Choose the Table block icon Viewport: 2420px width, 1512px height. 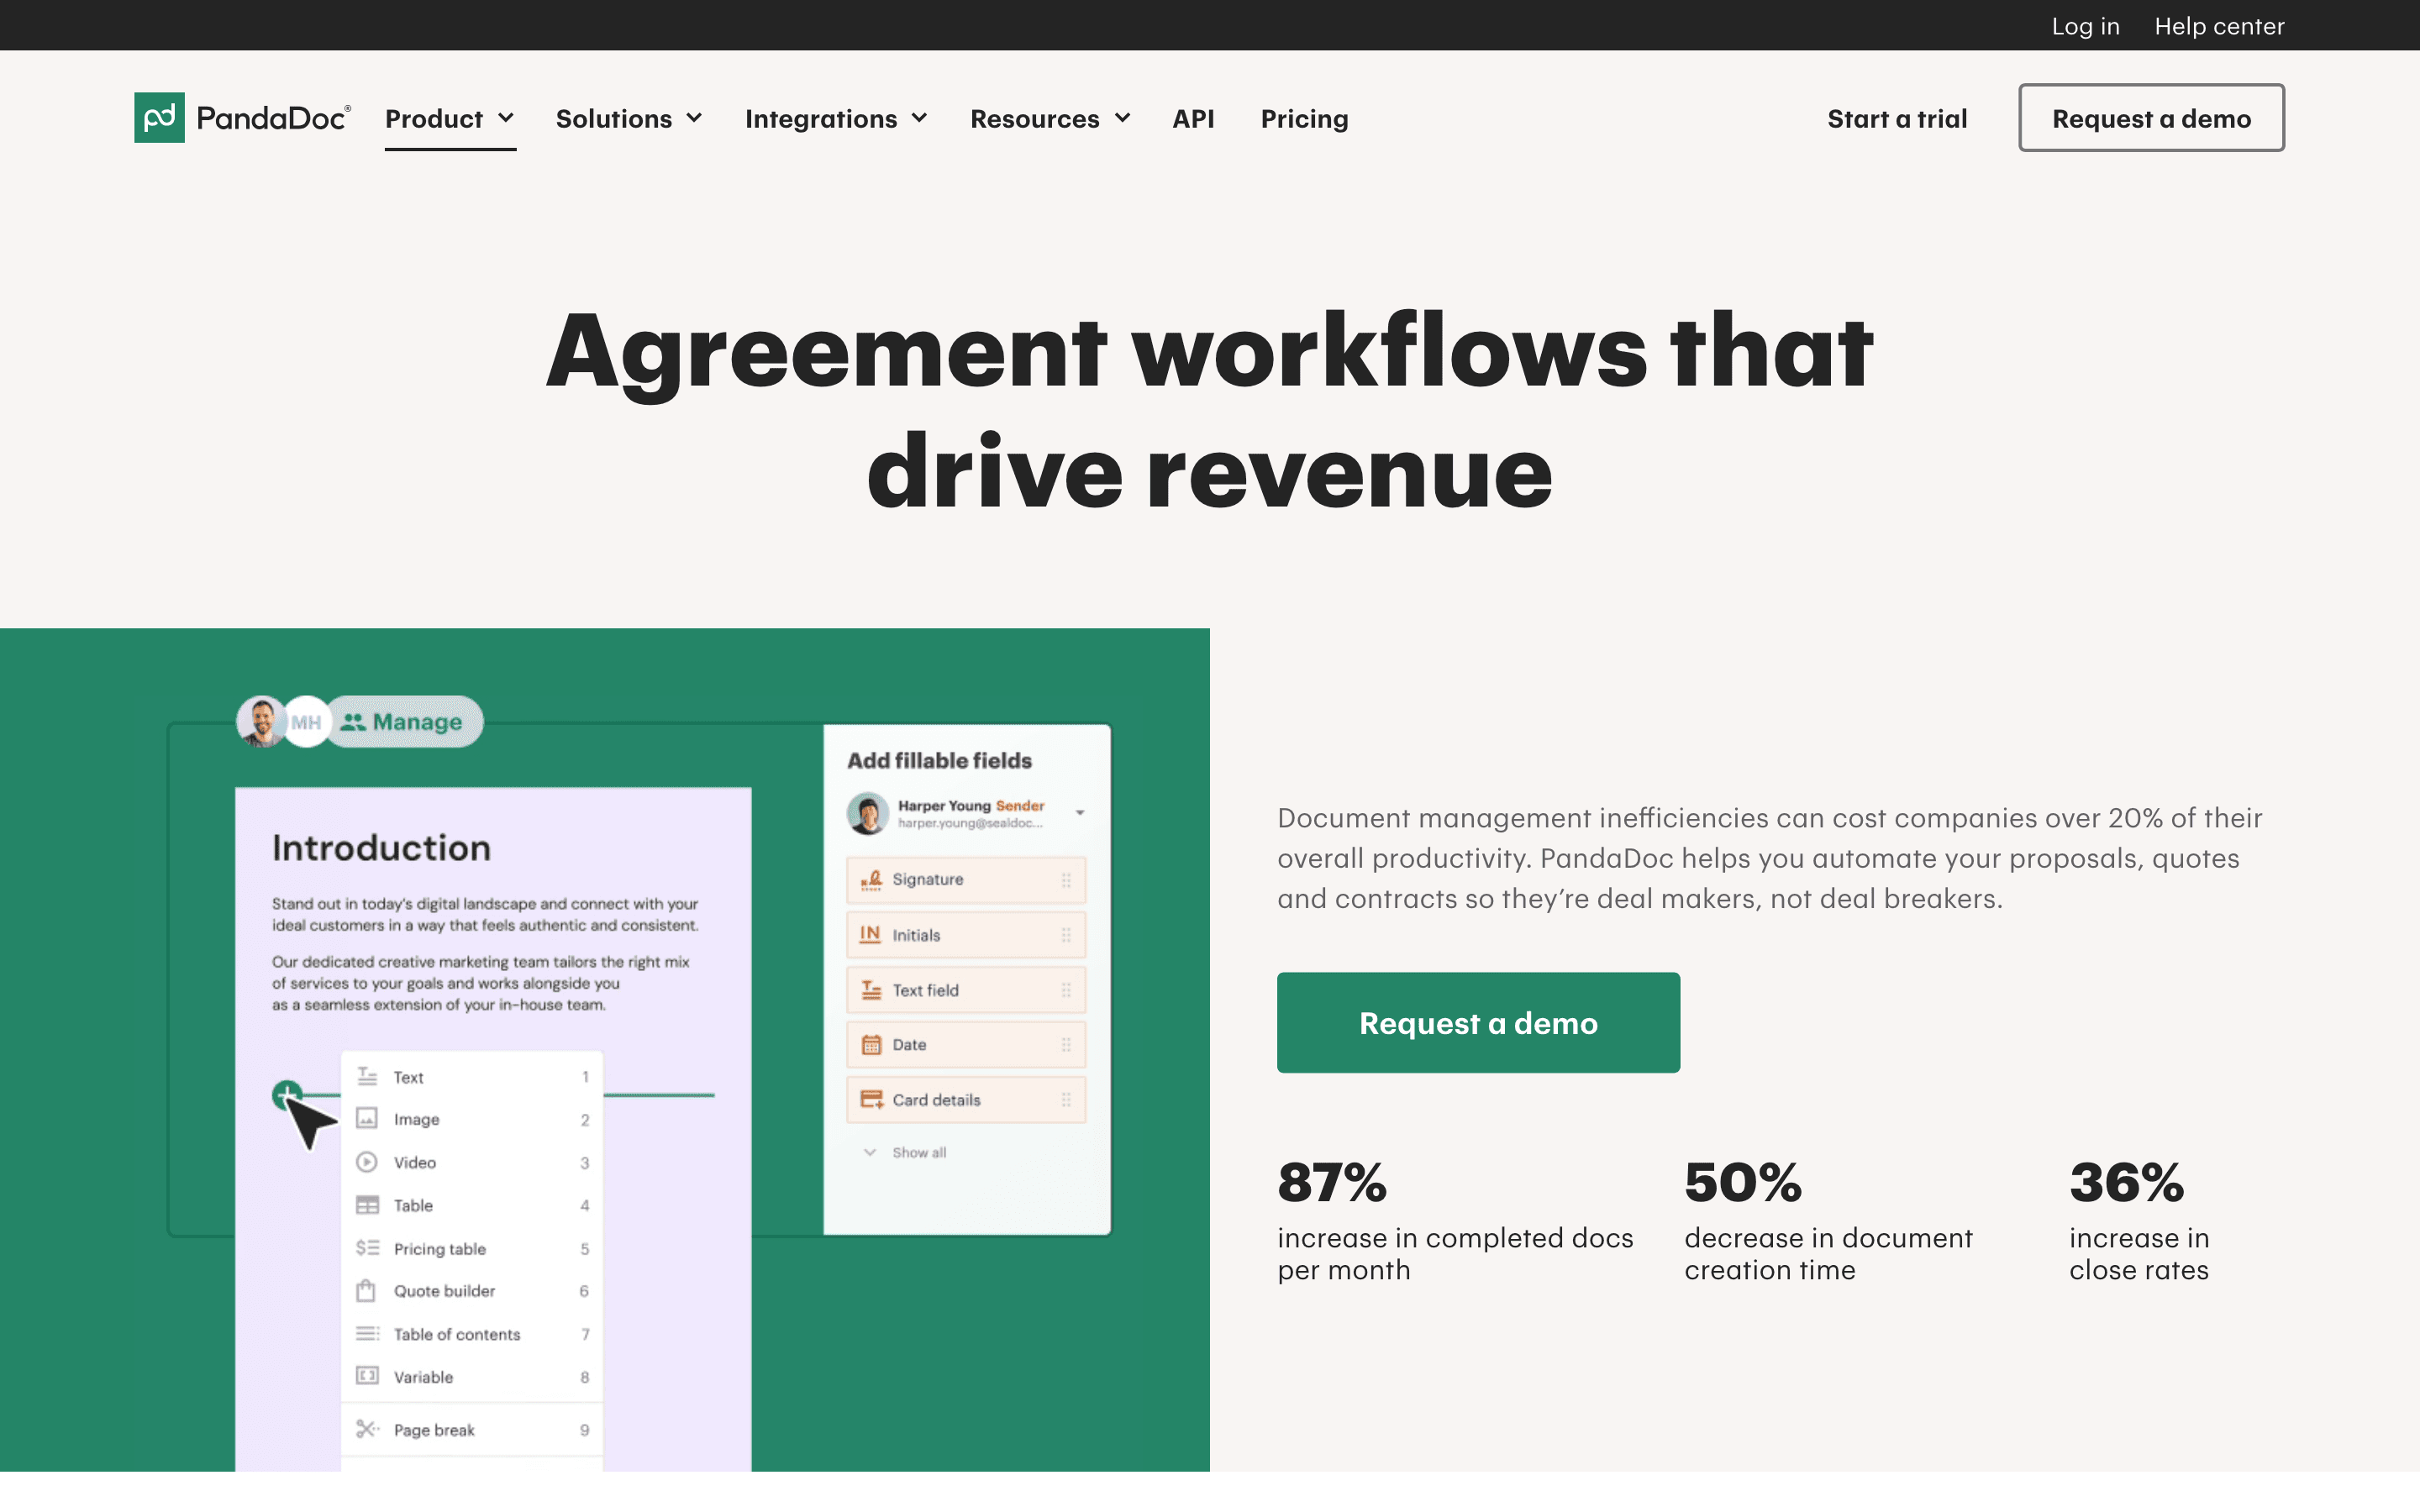(367, 1205)
